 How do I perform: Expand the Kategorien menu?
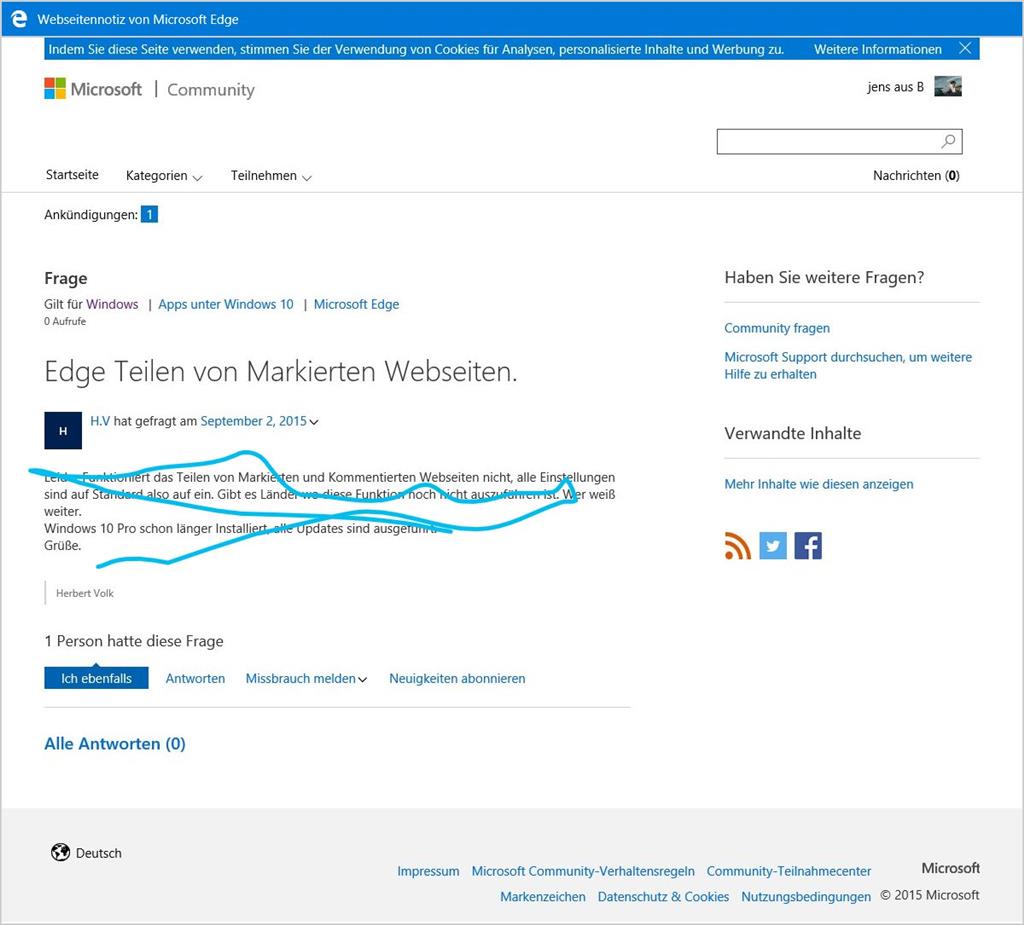(x=164, y=176)
